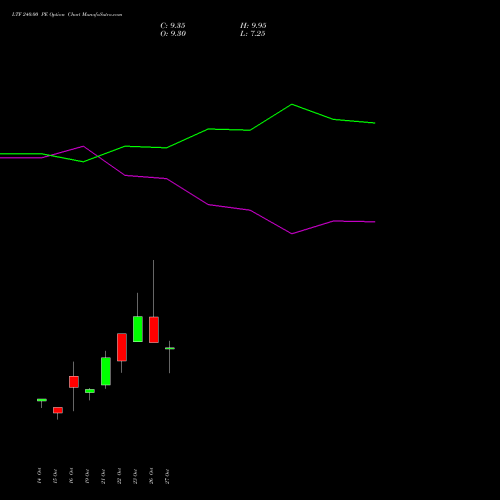Click the "14 Oct" date axis label

pos(39,476)
